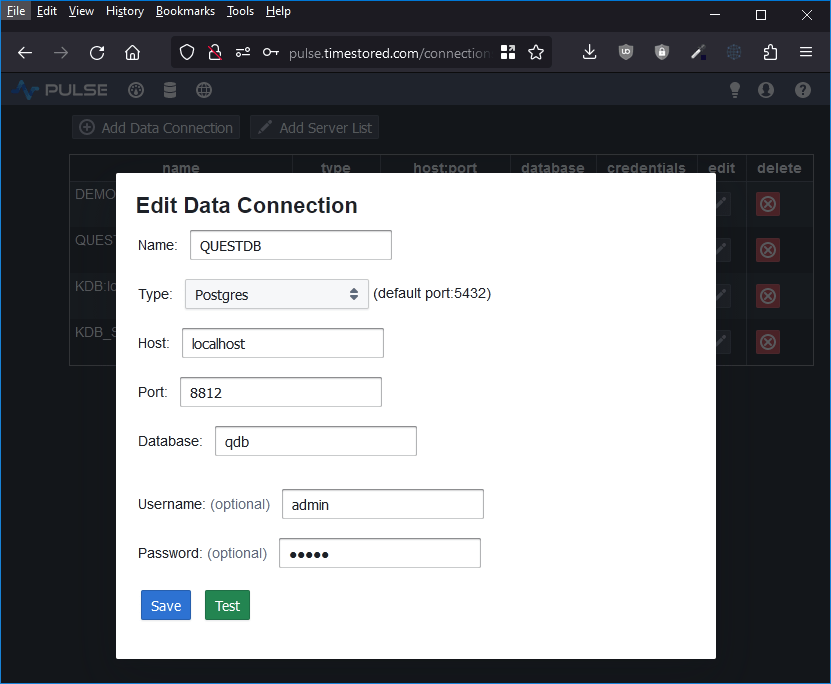Open Firefox downloads arrow icon
Viewport: 831px width, 684px height.
(590, 53)
